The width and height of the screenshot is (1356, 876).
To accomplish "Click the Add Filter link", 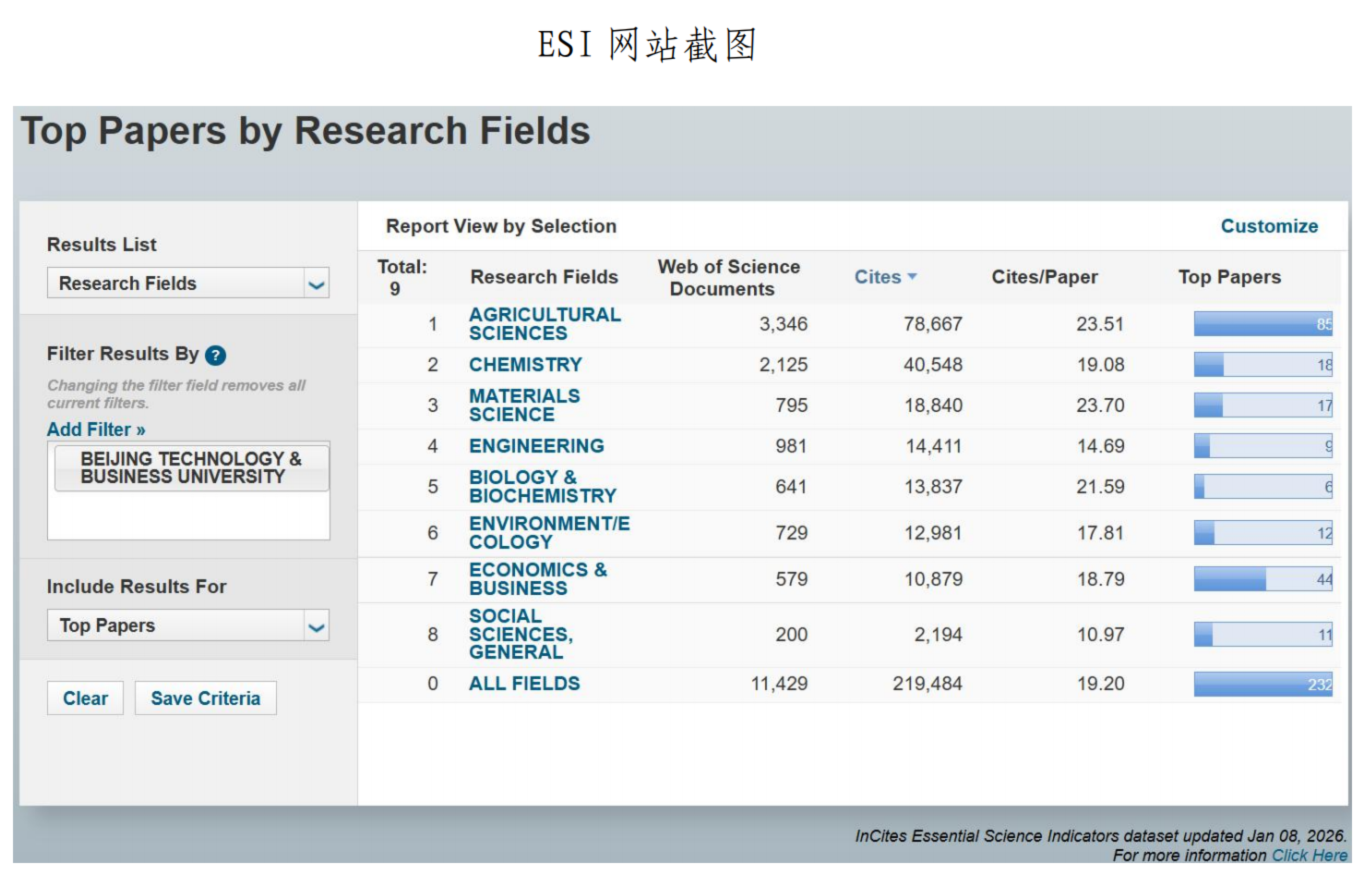I will pos(96,429).
